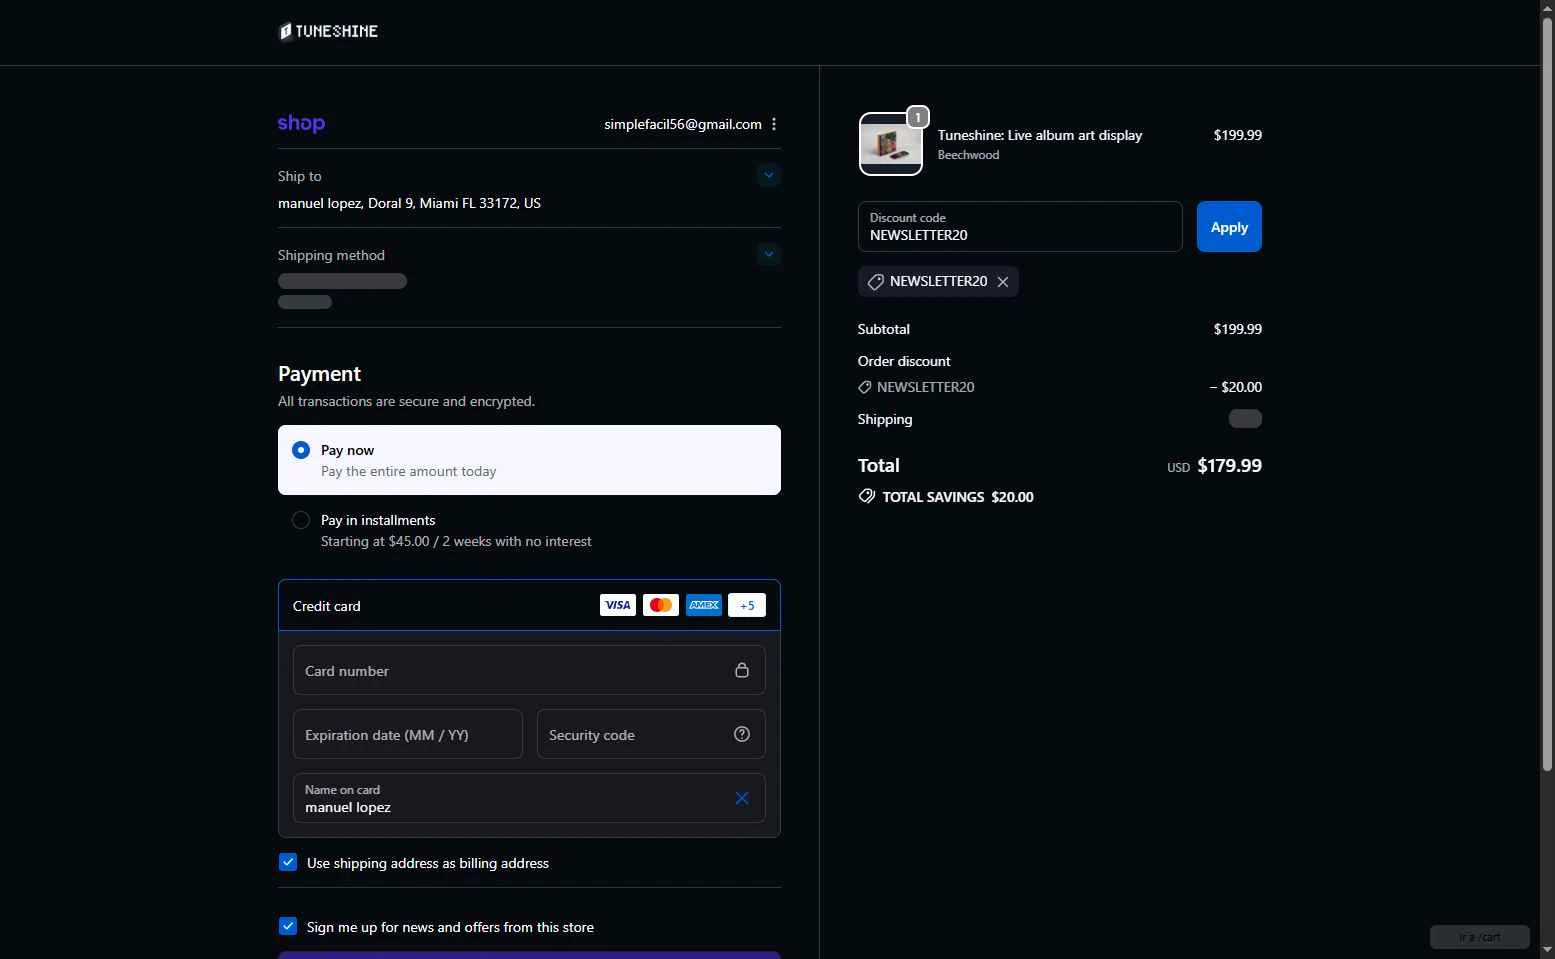Show the +5 more payment cards
The width and height of the screenshot is (1555, 959).
747,605
